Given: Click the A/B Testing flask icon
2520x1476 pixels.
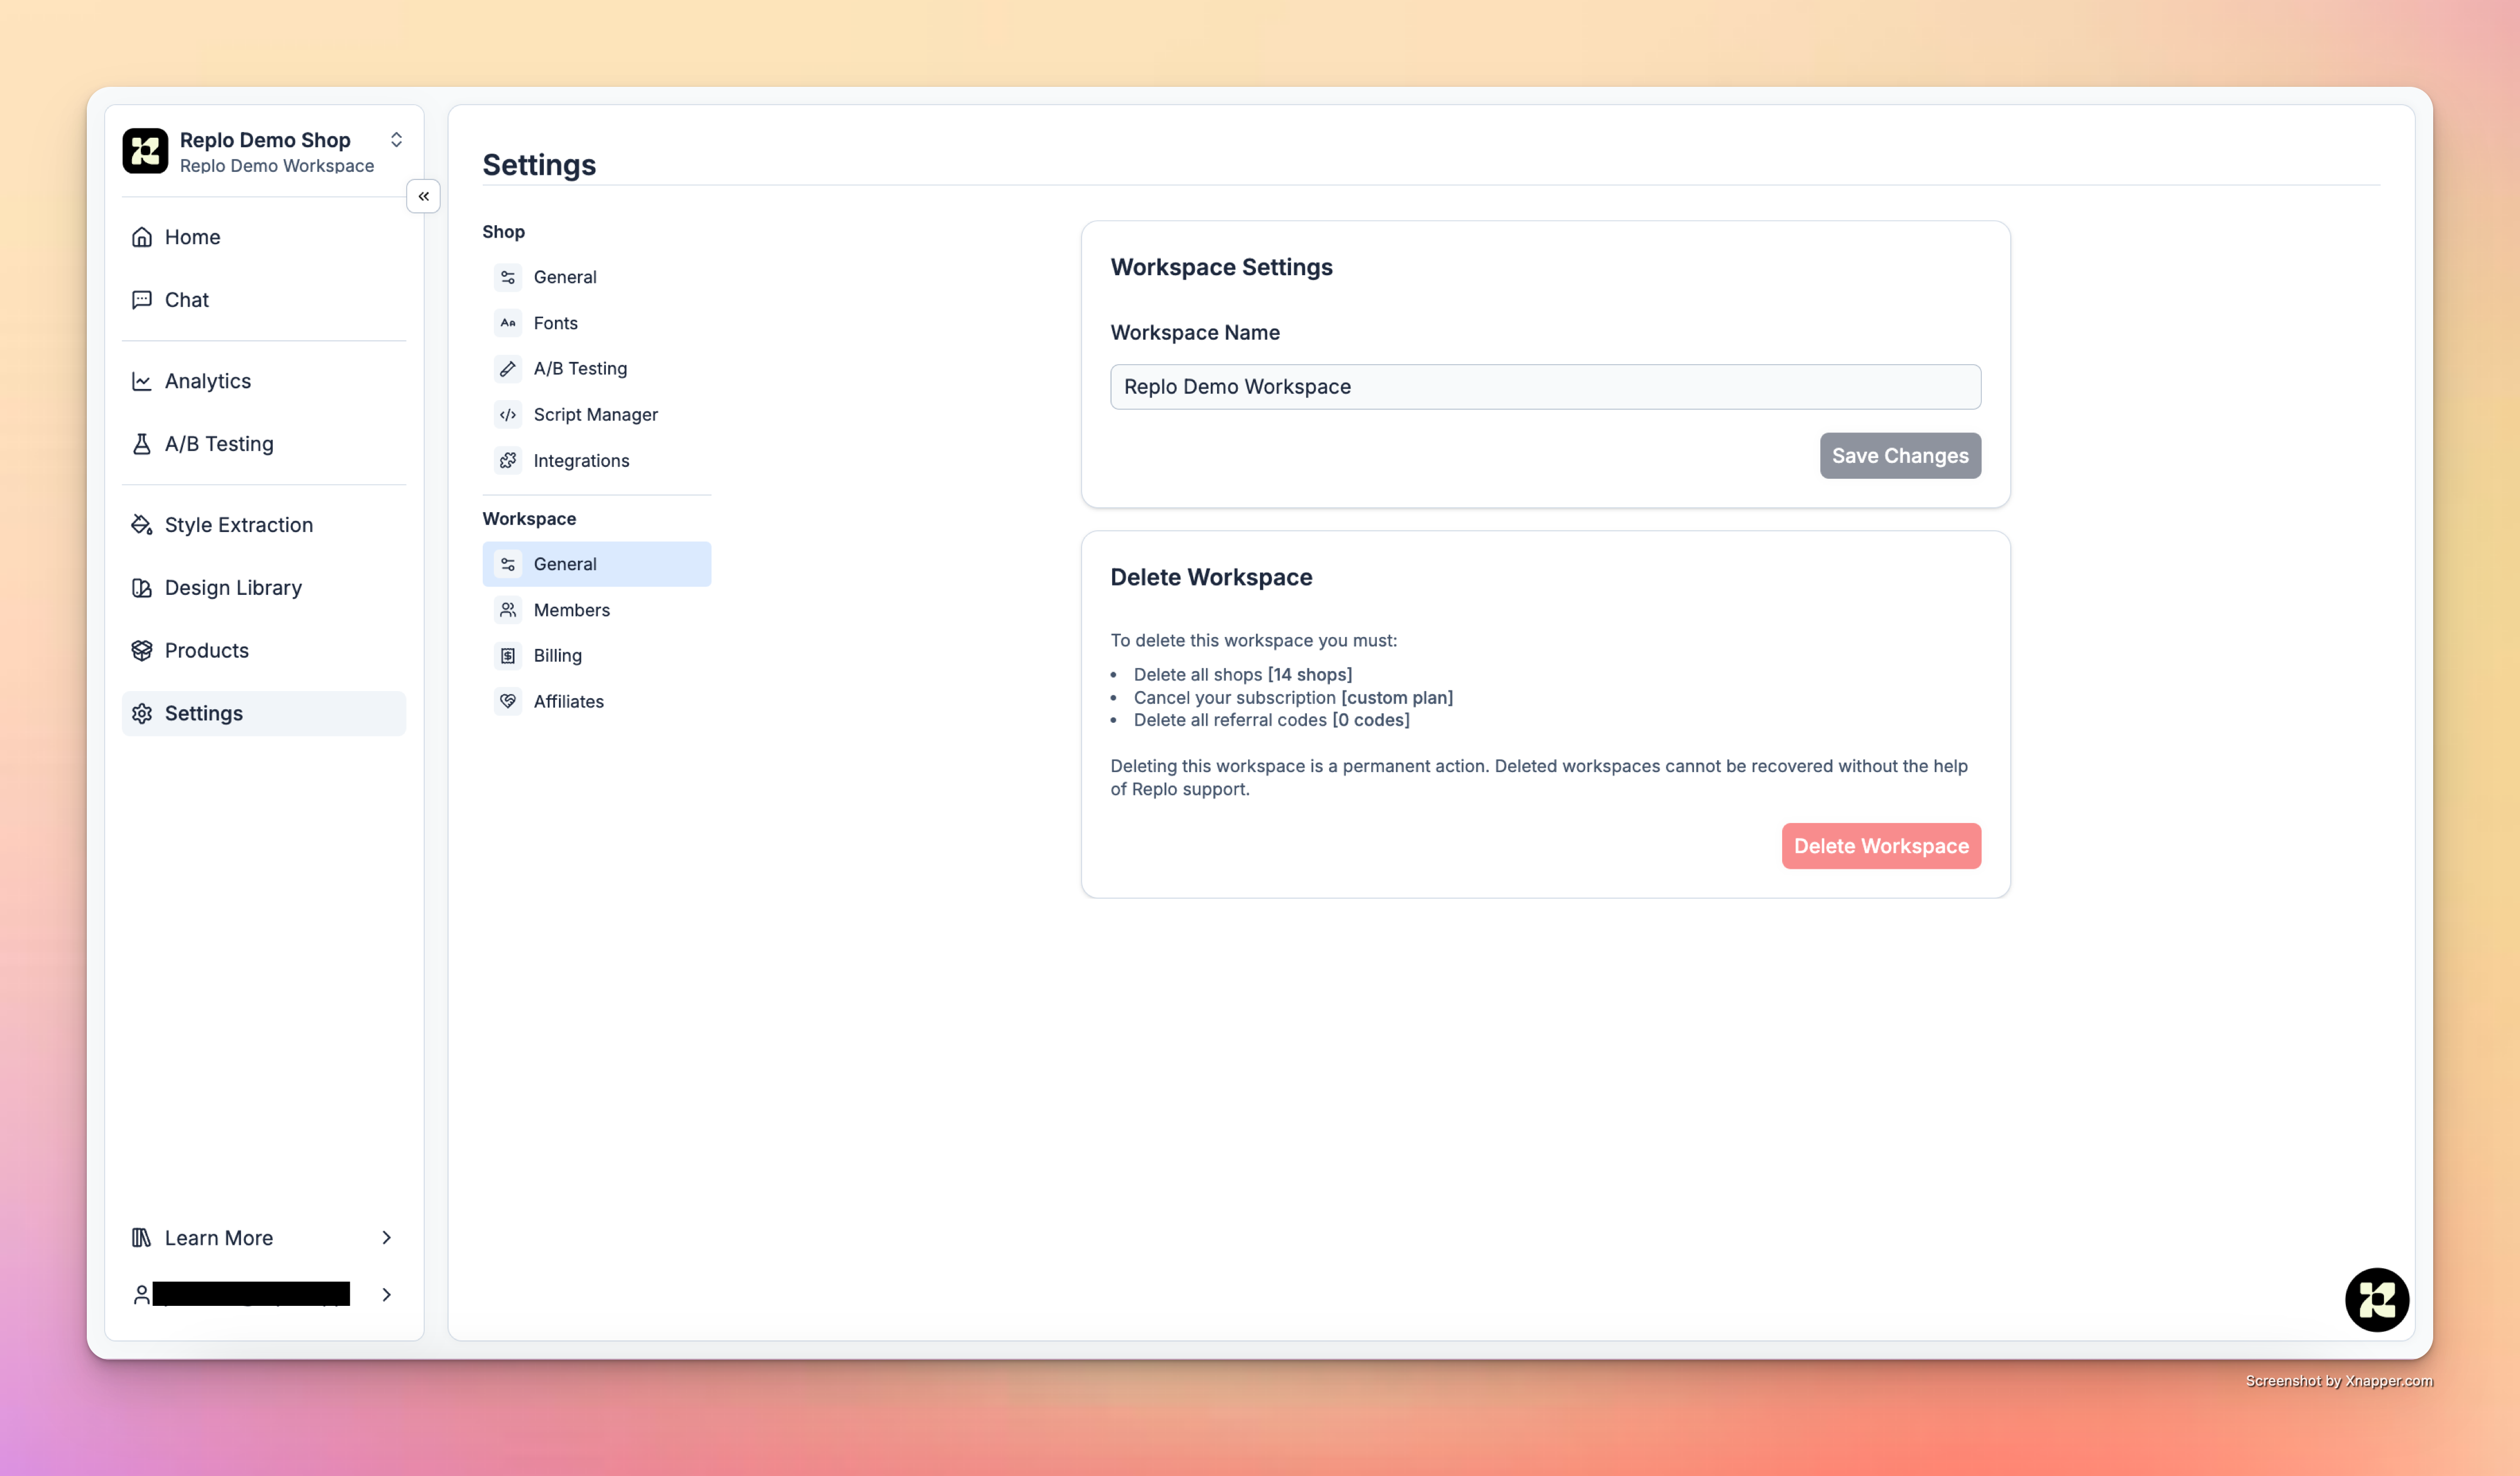Looking at the screenshot, I should tap(142, 444).
